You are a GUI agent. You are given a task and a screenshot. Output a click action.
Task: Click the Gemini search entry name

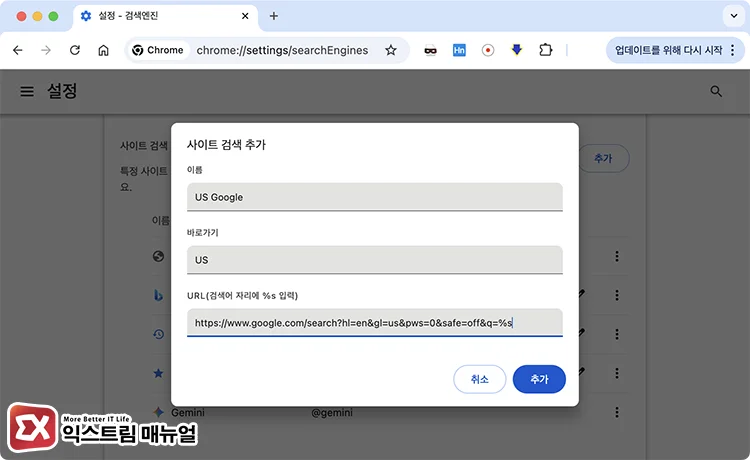[x=188, y=412]
